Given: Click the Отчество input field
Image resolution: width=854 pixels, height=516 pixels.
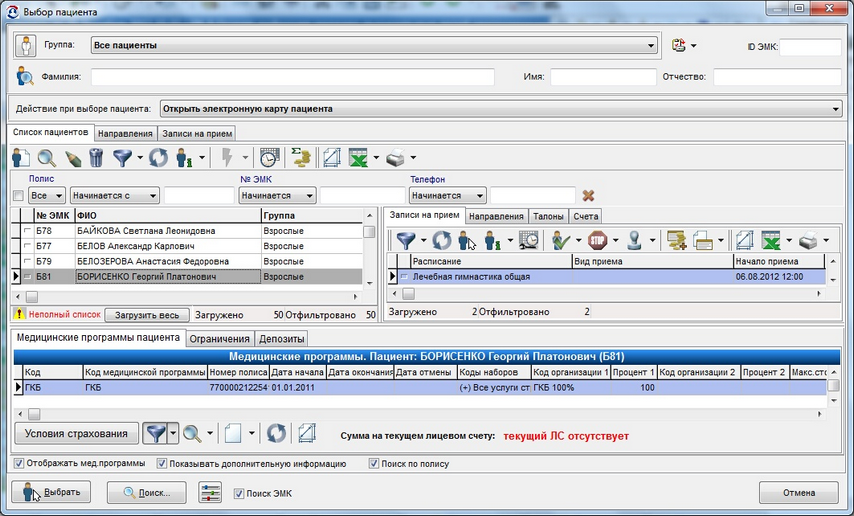Looking at the screenshot, I should (777, 77).
